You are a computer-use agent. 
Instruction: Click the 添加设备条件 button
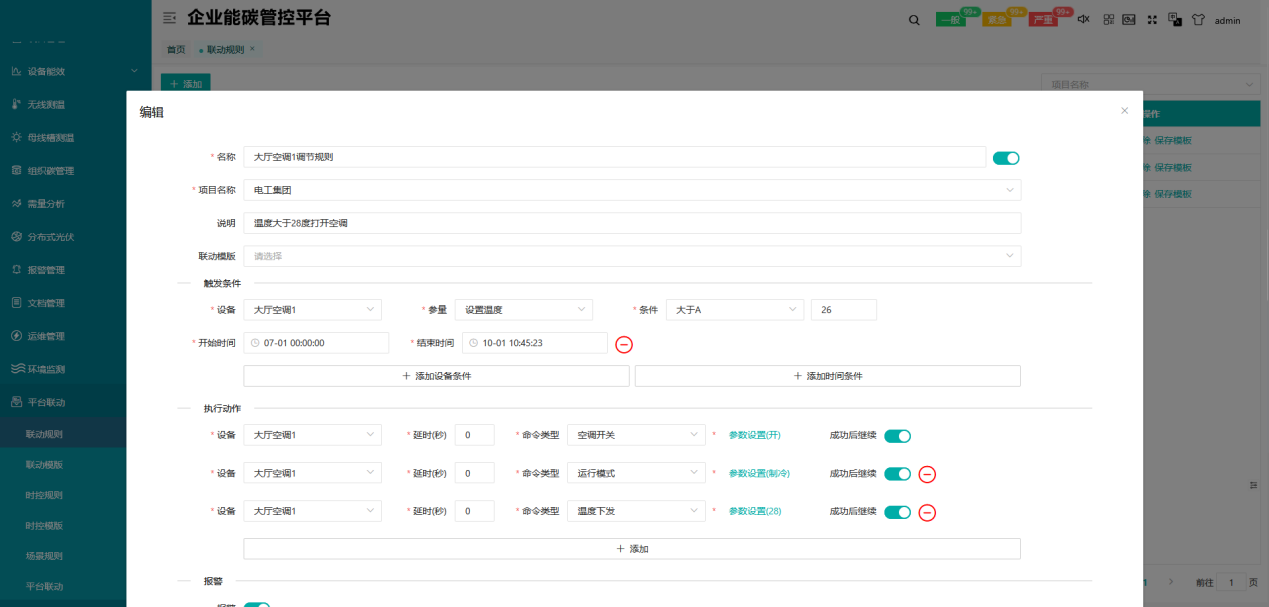click(x=436, y=376)
